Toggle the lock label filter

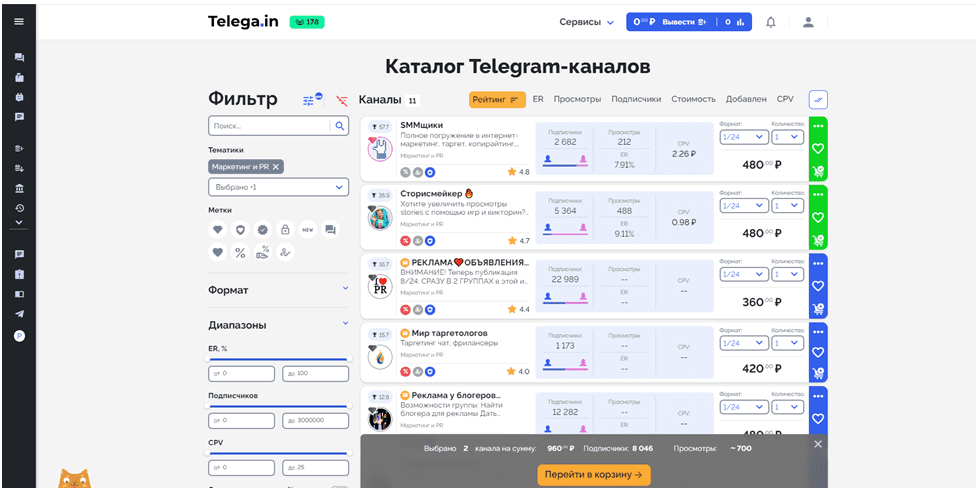[x=285, y=229]
